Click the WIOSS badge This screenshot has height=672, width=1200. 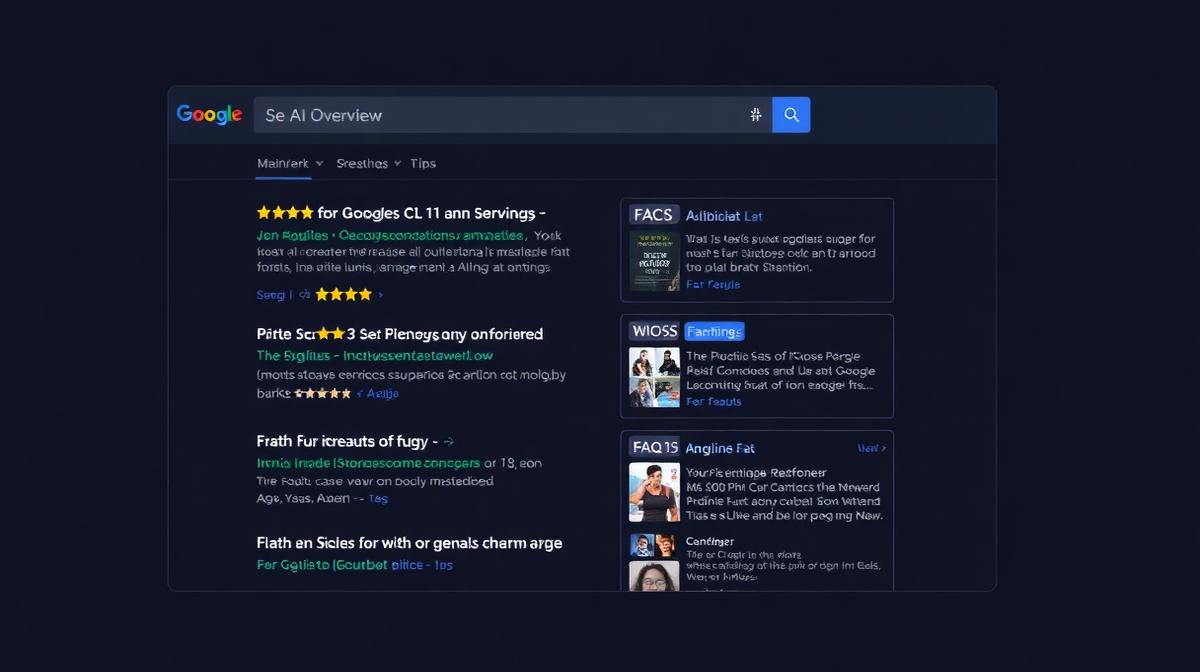655,331
